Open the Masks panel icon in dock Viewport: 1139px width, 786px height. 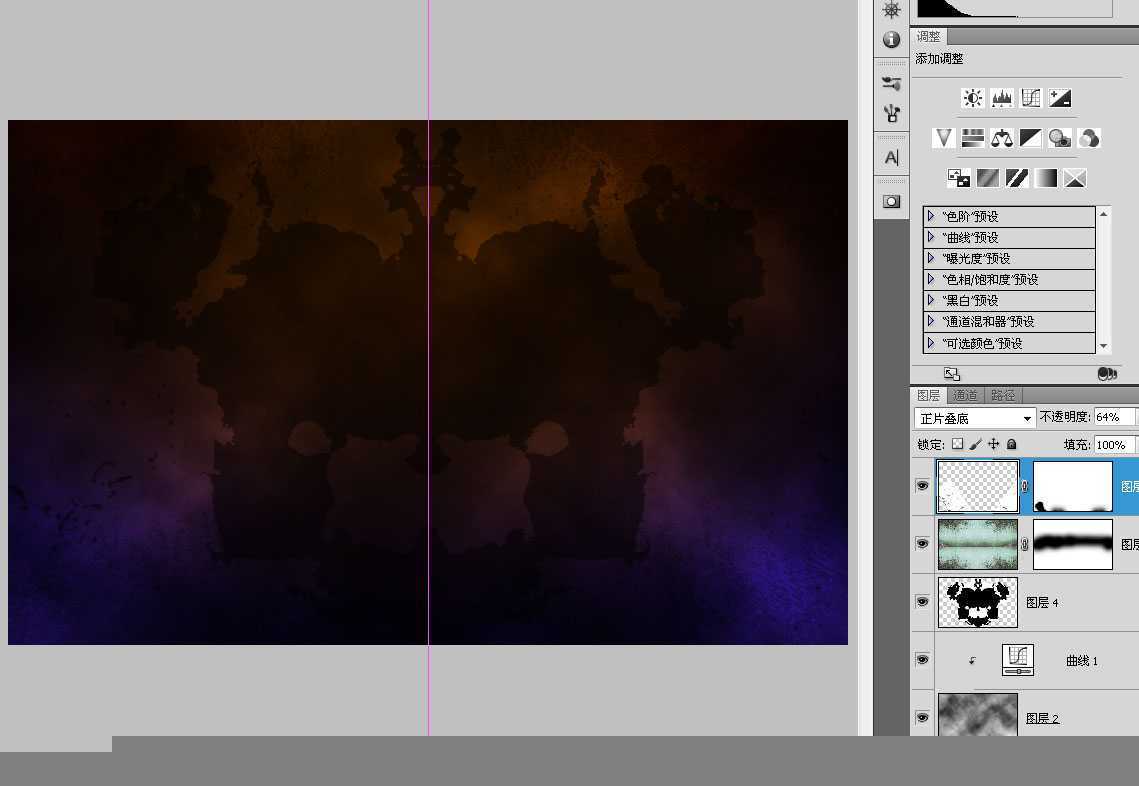tap(891, 201)
